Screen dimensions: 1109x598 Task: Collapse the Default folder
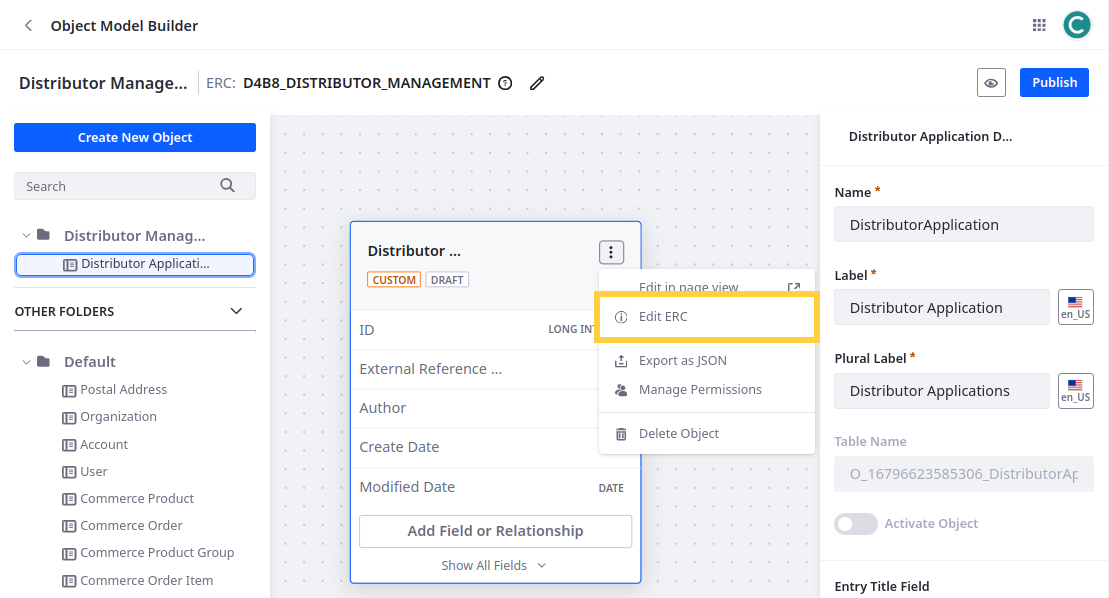coord(25,362)
